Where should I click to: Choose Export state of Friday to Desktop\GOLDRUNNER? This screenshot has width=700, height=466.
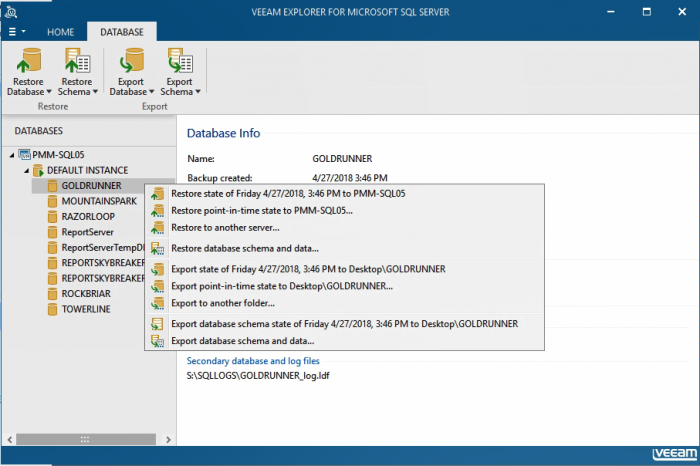coord(344,269)
